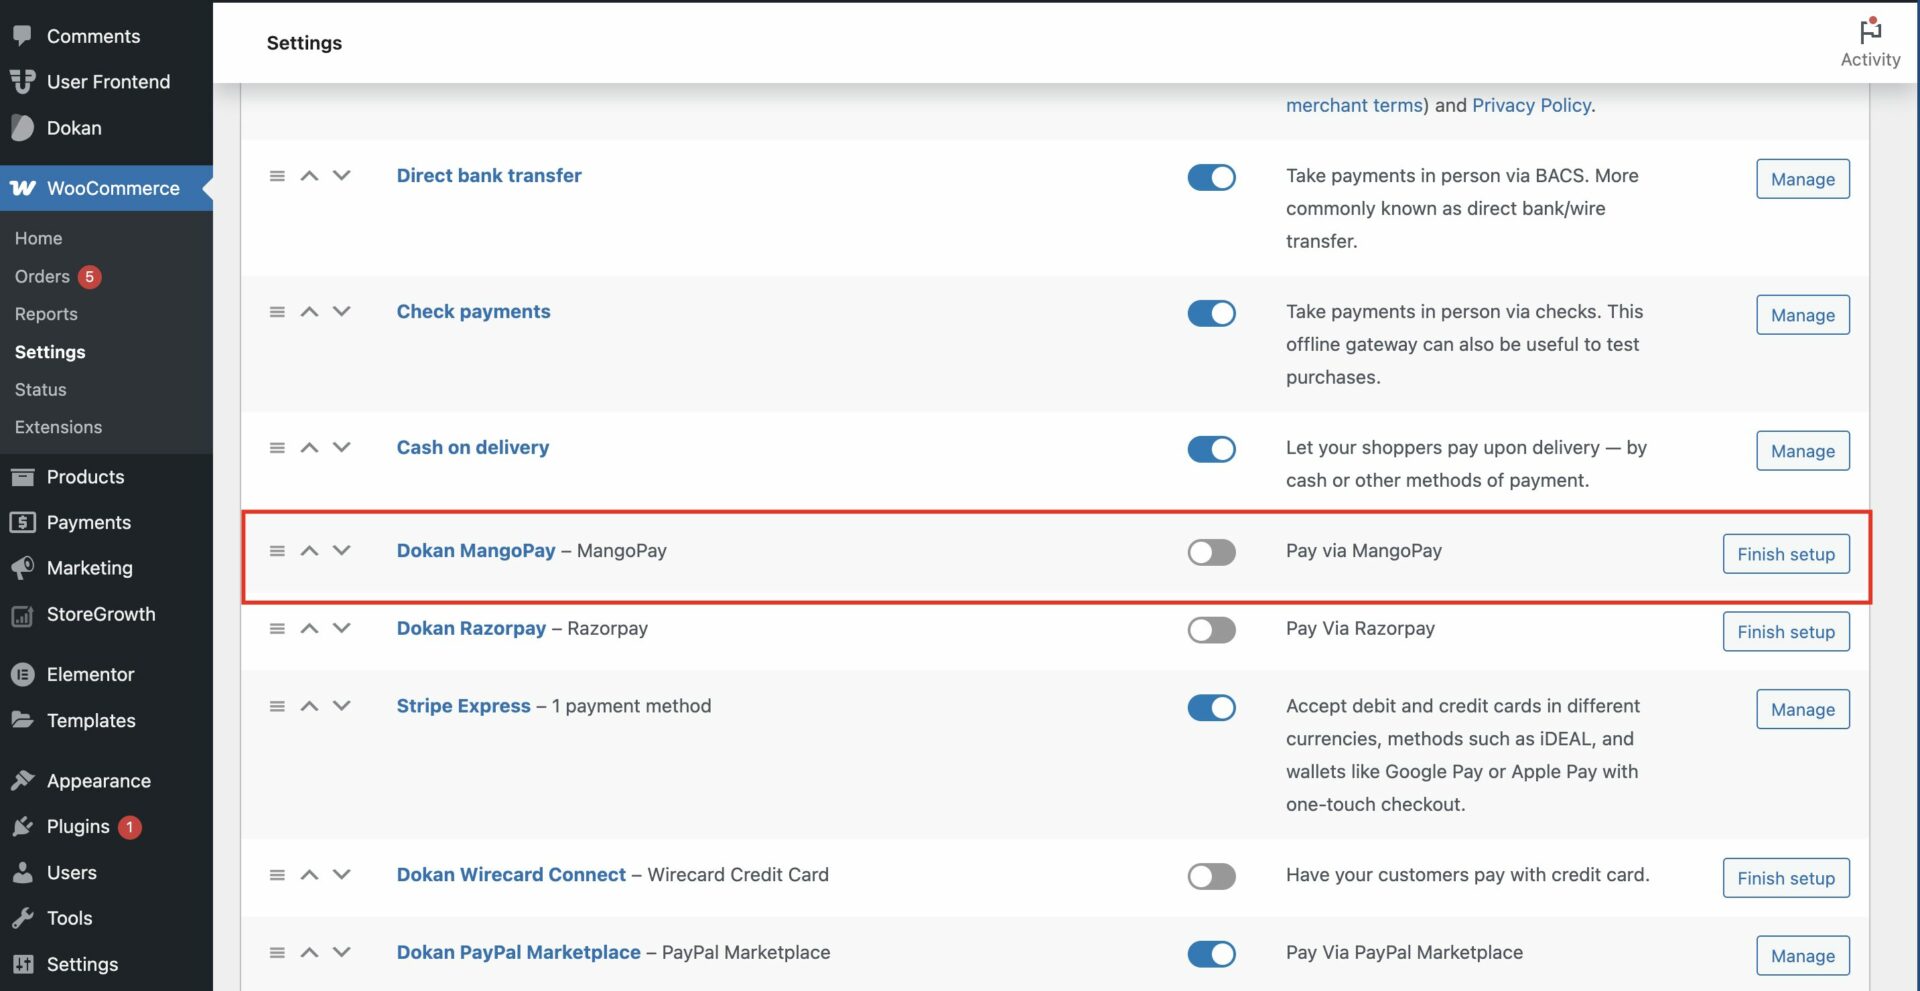Open the merchant terms link
1920x991 pixels.
pyautogui.click(x=1354, y=105)
